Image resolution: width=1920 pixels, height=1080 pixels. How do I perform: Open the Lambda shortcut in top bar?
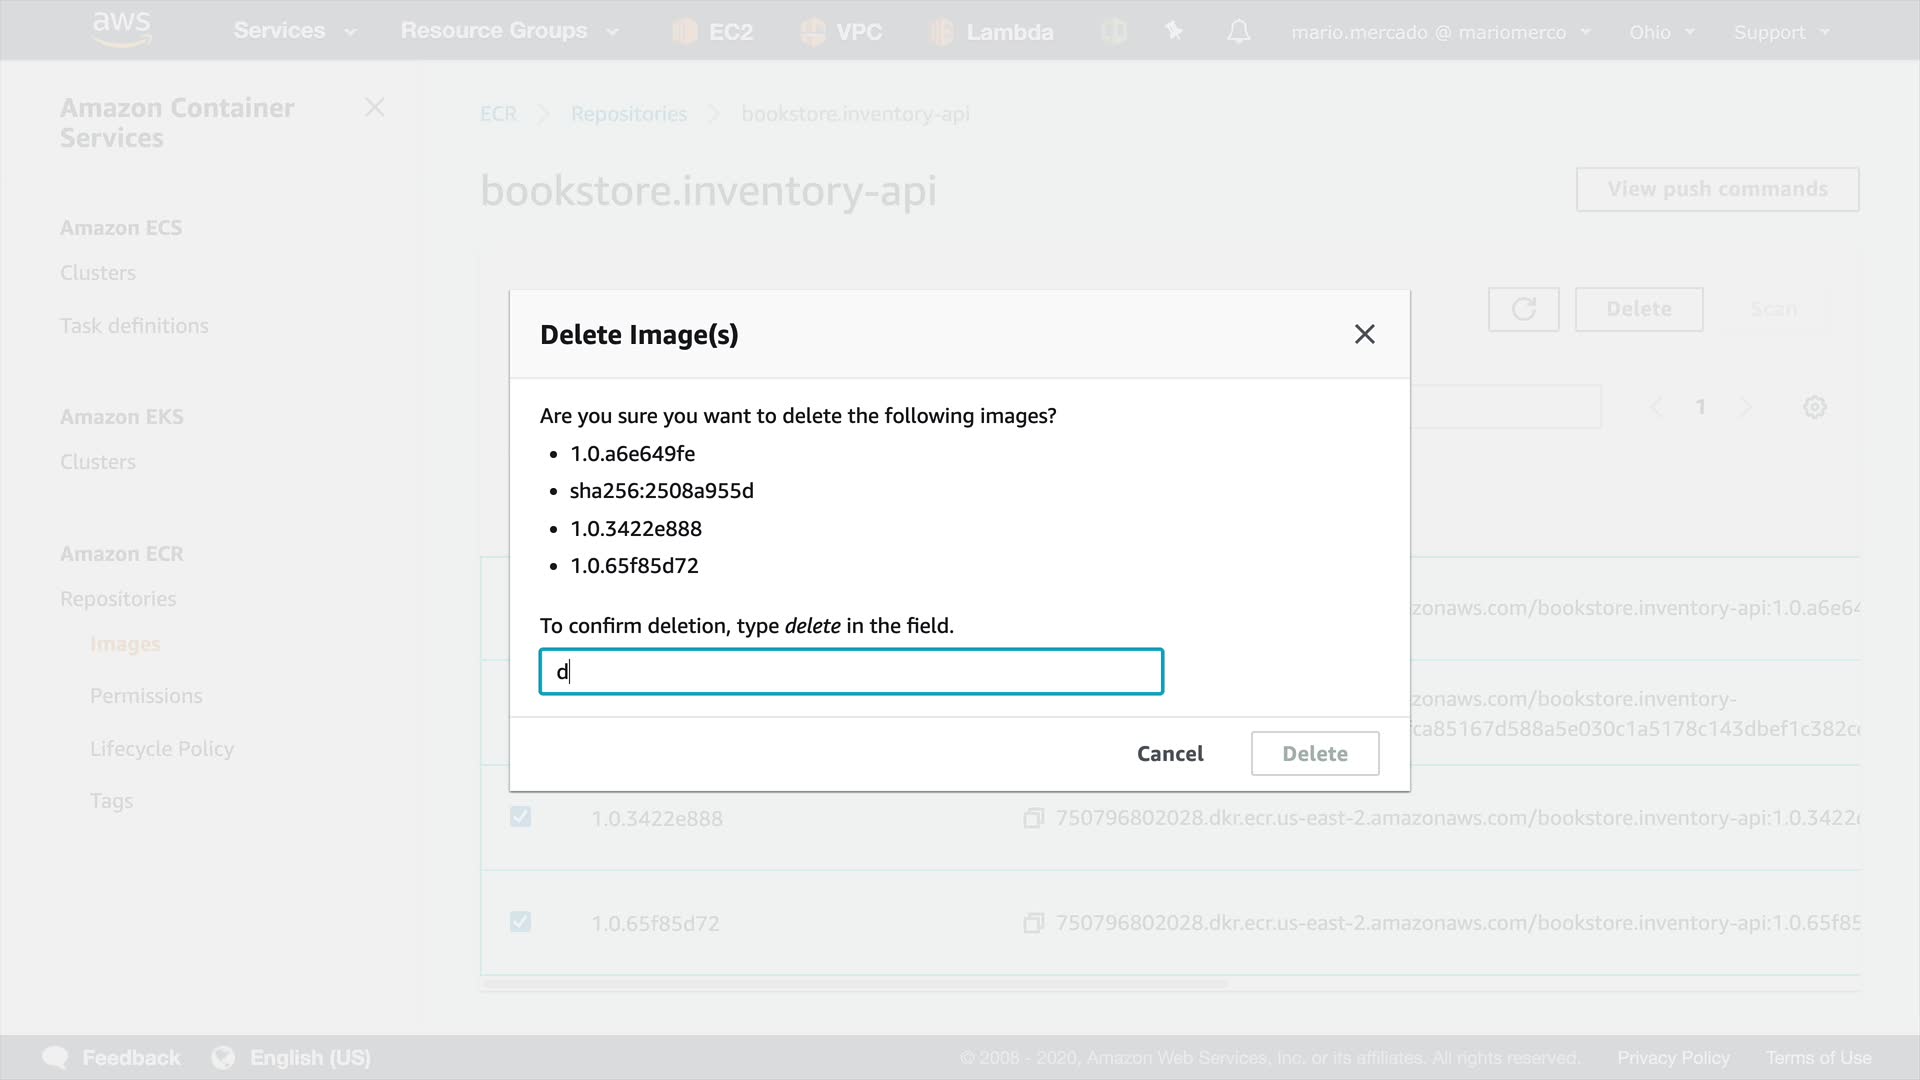(941, 32)
